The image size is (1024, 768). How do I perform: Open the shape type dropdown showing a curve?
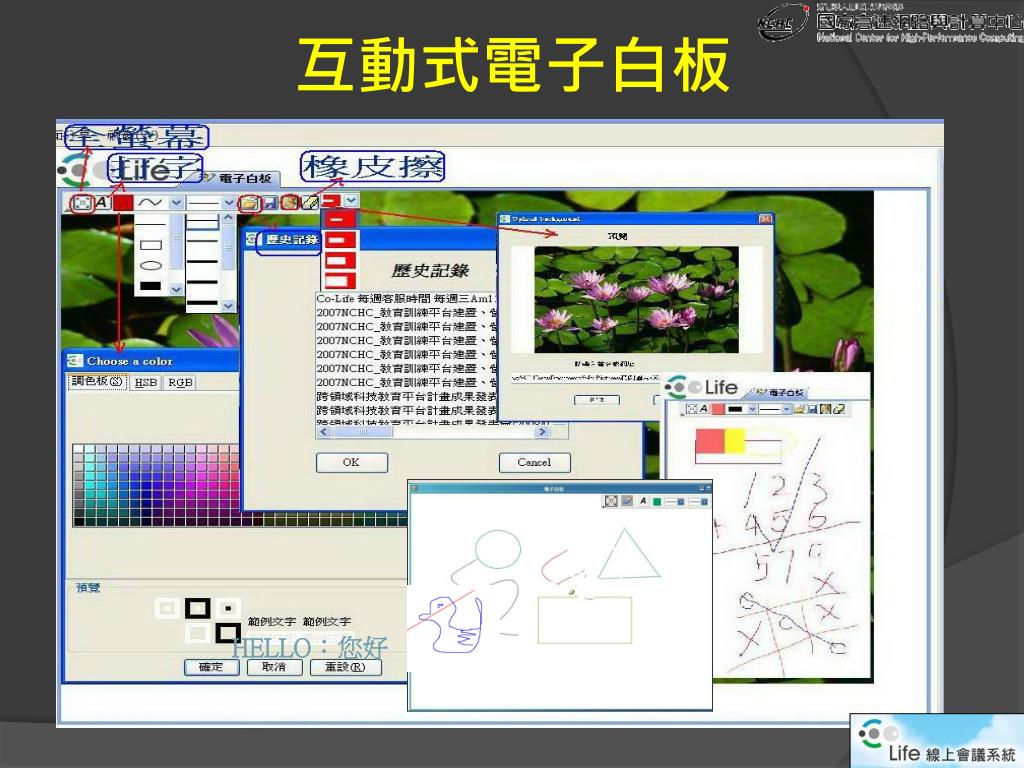160,203
